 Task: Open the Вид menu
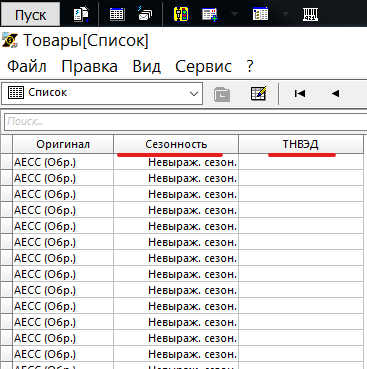(x=147, y=66)
